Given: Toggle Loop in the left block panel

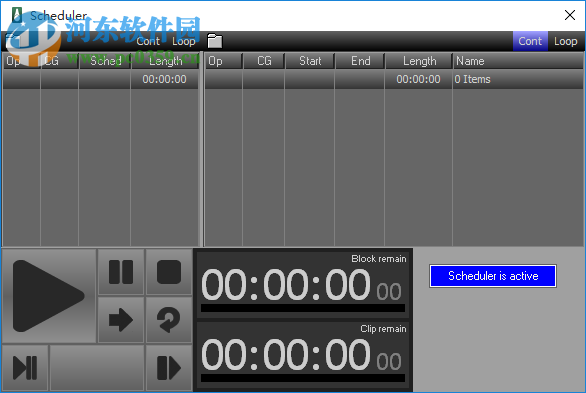Looking at the screenshot, I should coord(183,41).
